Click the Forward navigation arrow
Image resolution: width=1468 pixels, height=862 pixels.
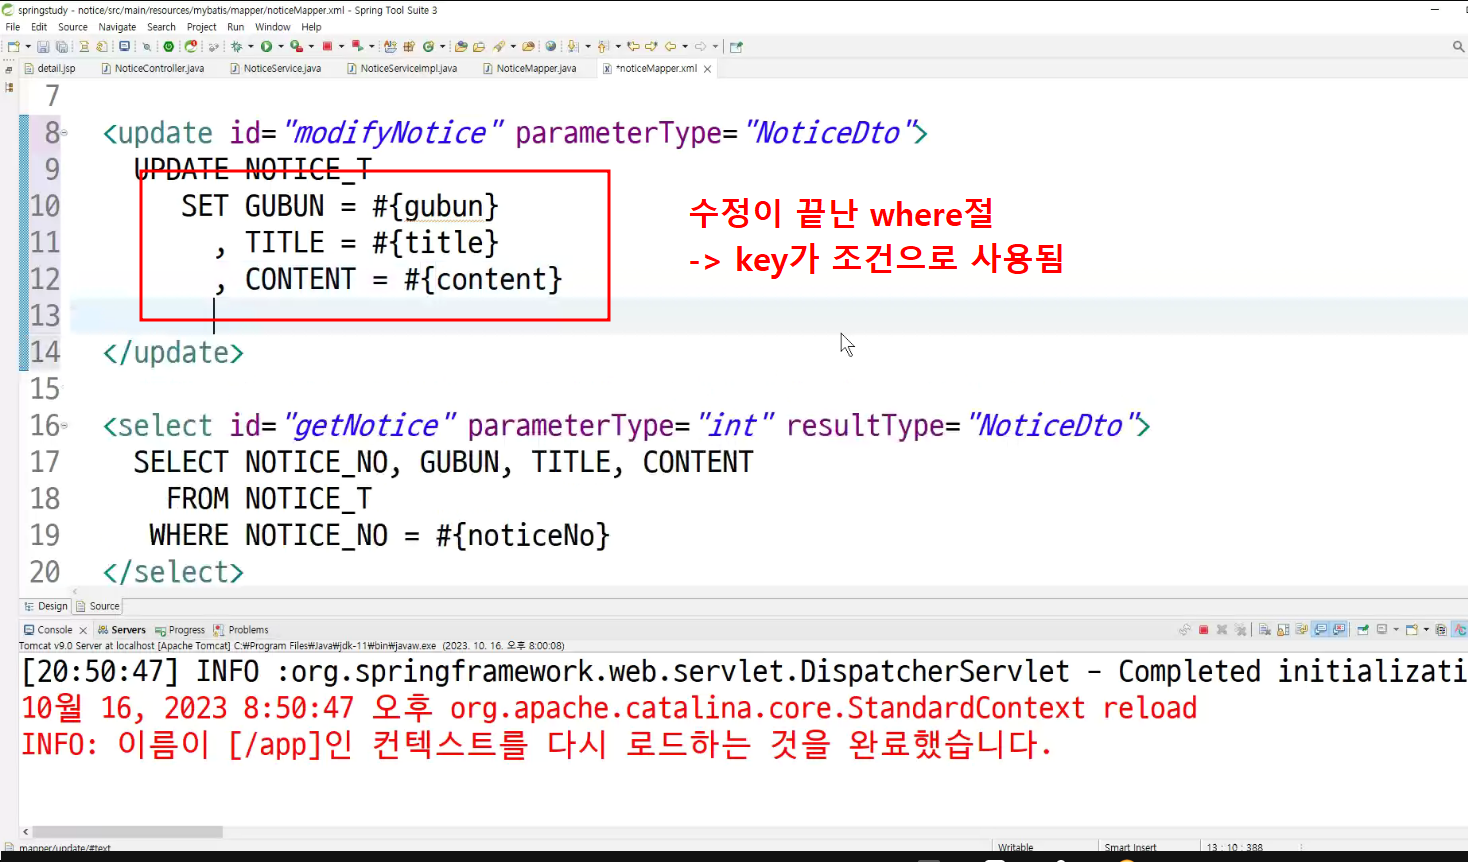pyautogui.click(x=700, y=46)
